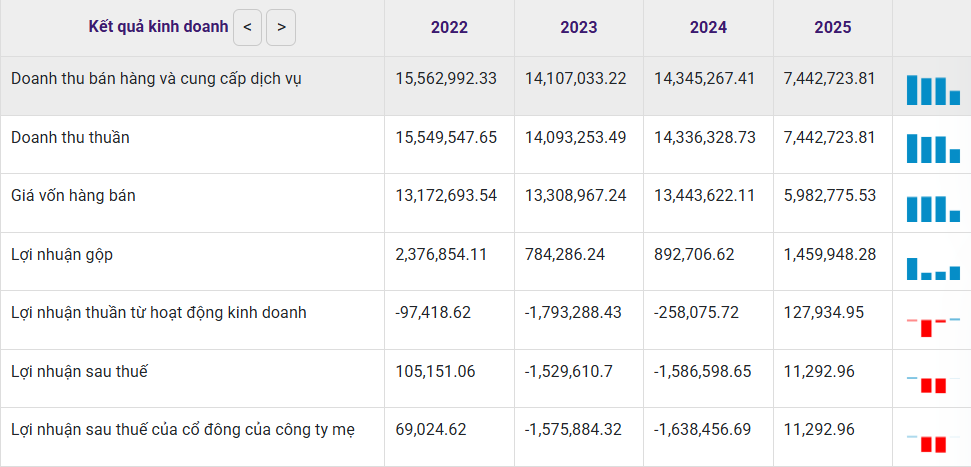971x467 pixels.
Task: Open the sales revenue bar chart icon
Action: coord(932,90)
